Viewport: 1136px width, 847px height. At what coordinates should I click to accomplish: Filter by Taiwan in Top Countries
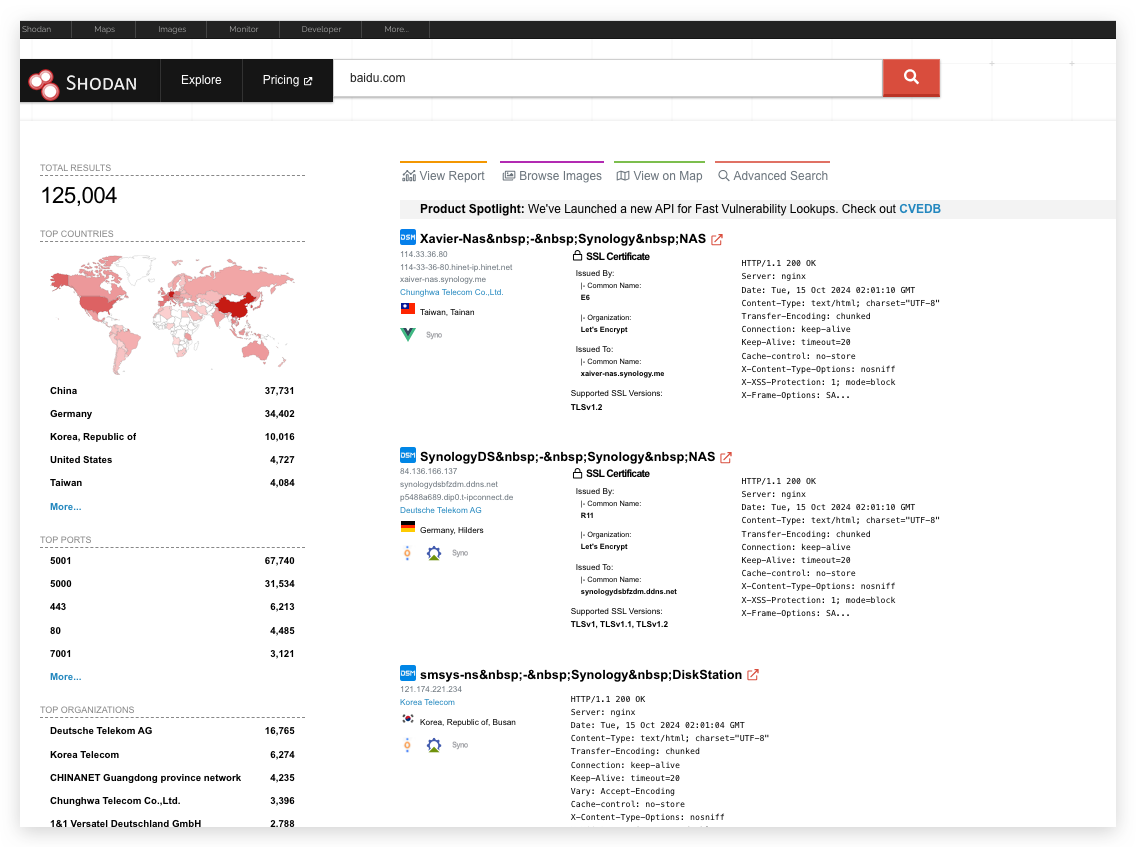[x=172, y=483]
